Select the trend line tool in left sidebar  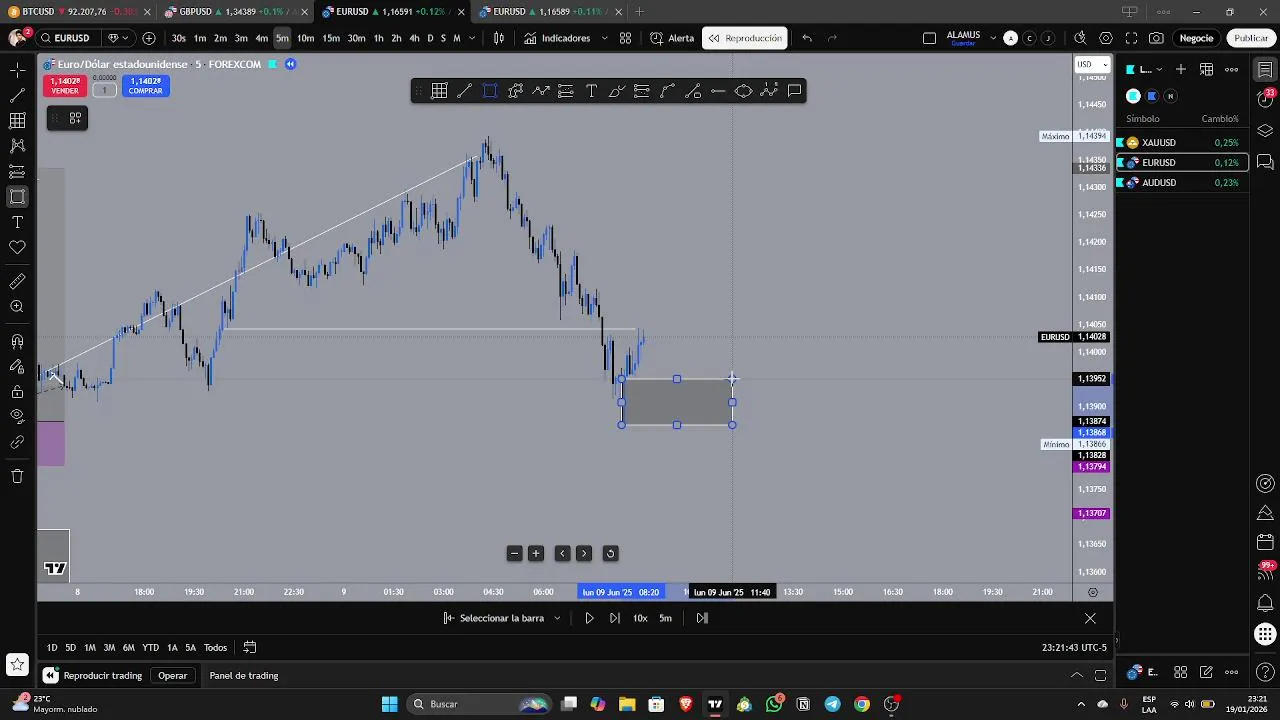click(x=17, y=95)
